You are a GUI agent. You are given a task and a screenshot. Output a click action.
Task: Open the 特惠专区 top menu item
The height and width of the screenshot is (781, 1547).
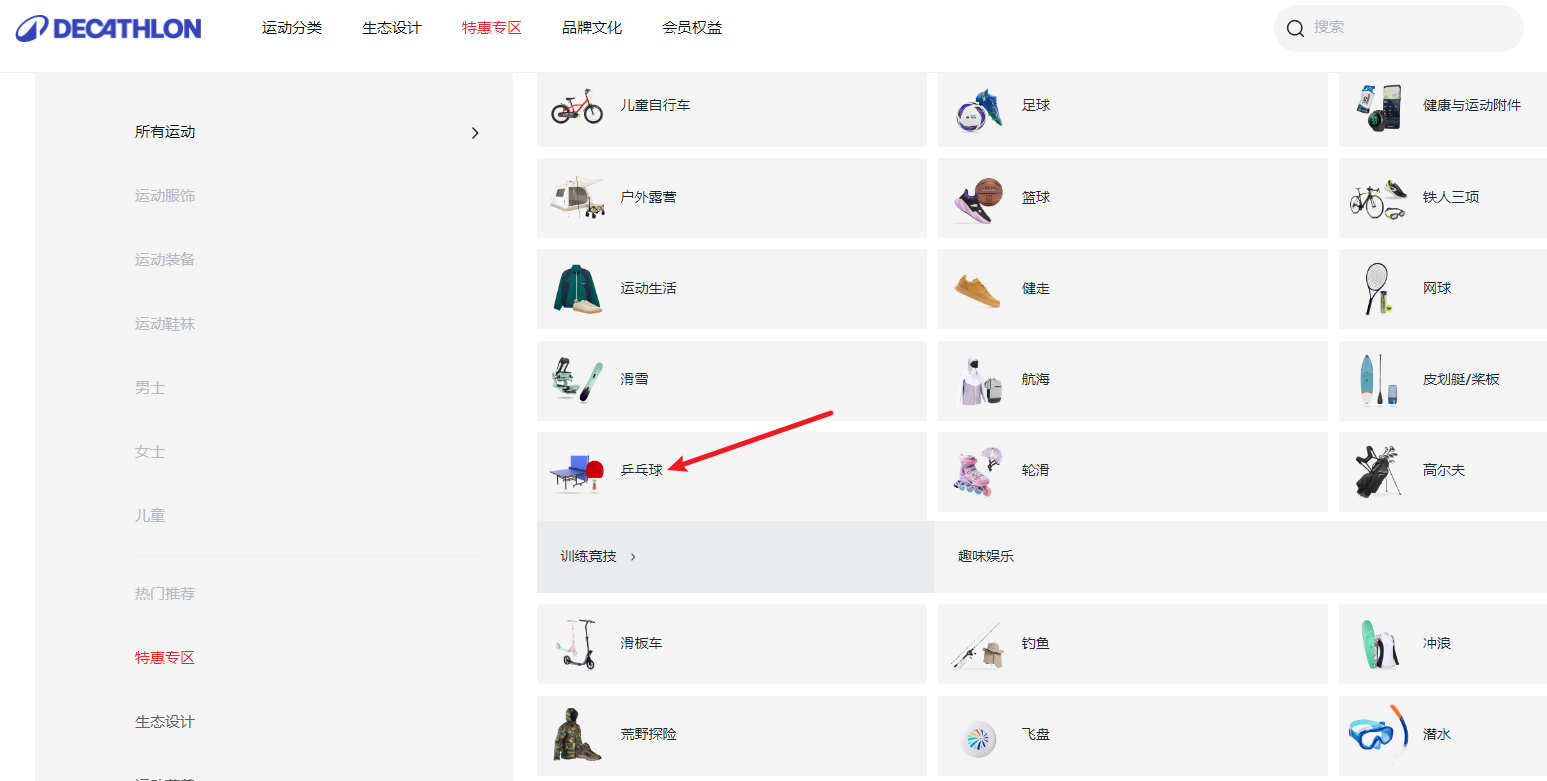coord(492,28)
